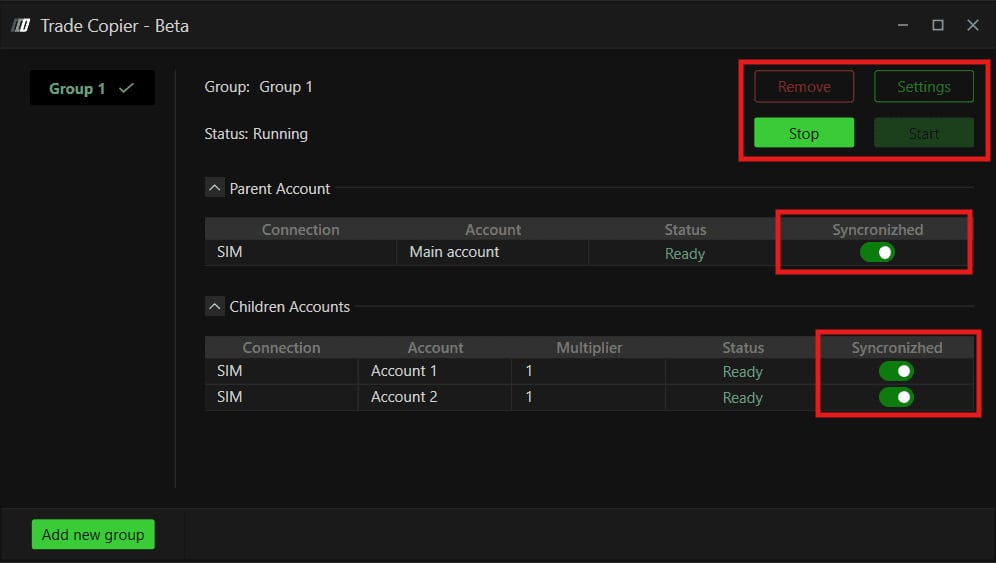Maximize the Trade Copier window
This screenshot has width=996, height=563.
pos(938,25)
